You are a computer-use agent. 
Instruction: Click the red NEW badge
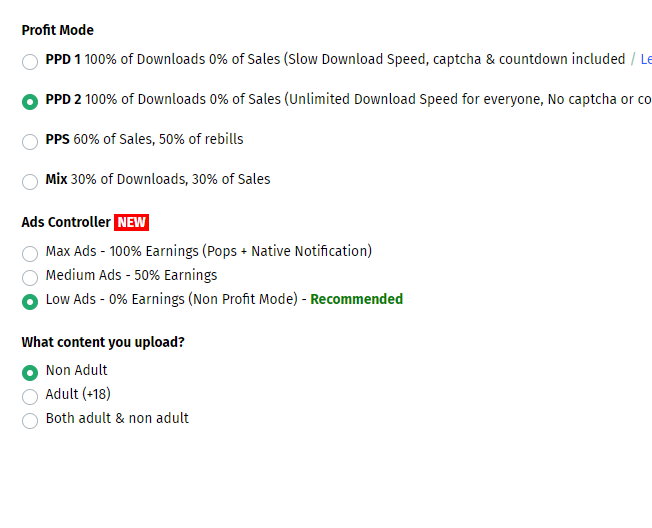(x=131, y=222)
